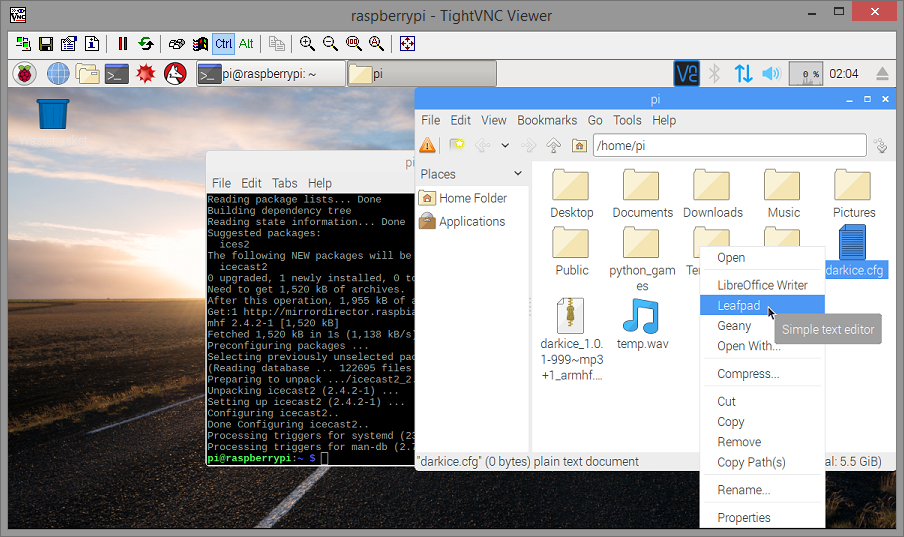Open View menu in file manager
Screen dimensions: 904x537
coord(494,121)
